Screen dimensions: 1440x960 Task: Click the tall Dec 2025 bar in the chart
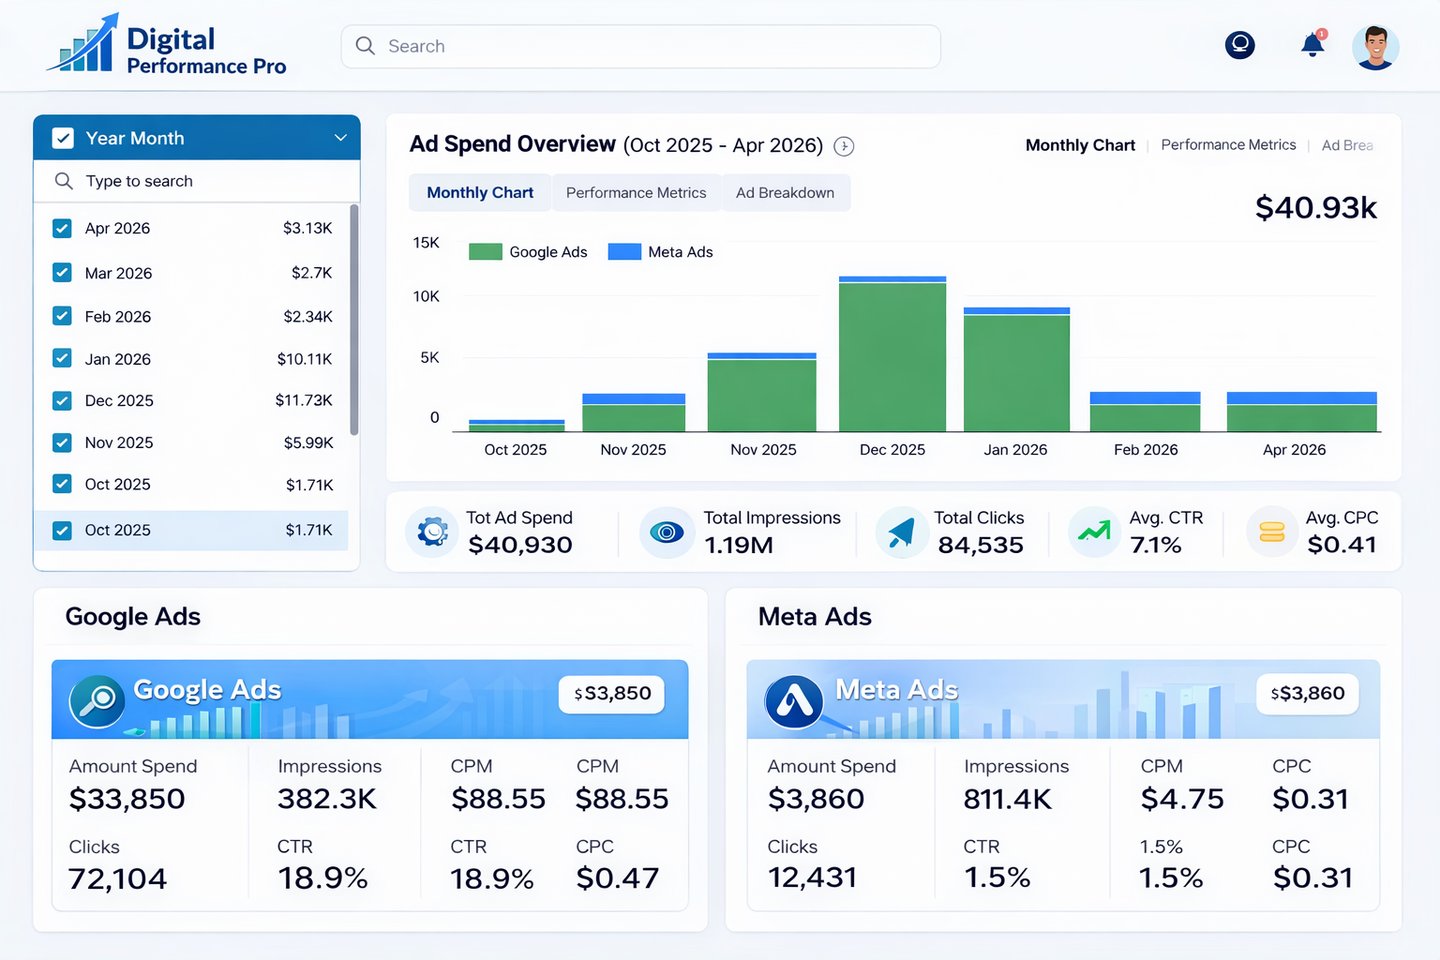pos(892,354)
